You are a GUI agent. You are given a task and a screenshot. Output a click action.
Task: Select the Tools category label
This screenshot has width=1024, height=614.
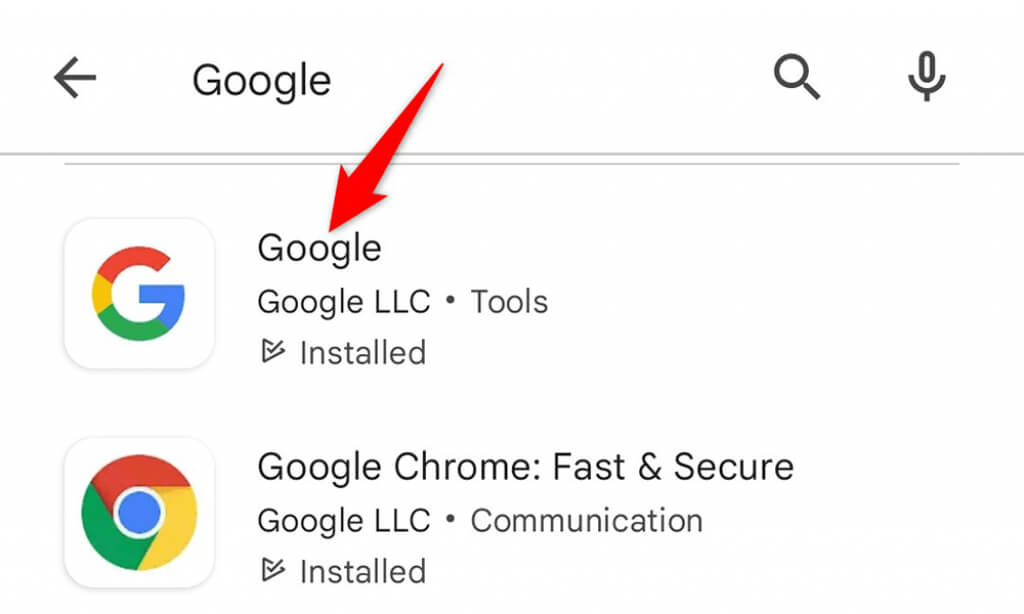509,301
